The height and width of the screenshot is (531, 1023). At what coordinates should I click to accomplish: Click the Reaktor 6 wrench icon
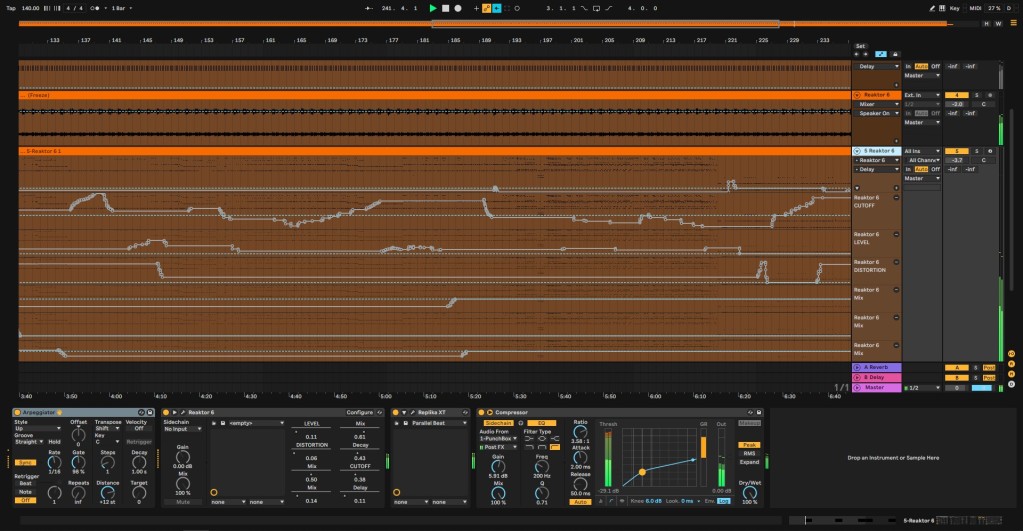(x=183, y=412)
